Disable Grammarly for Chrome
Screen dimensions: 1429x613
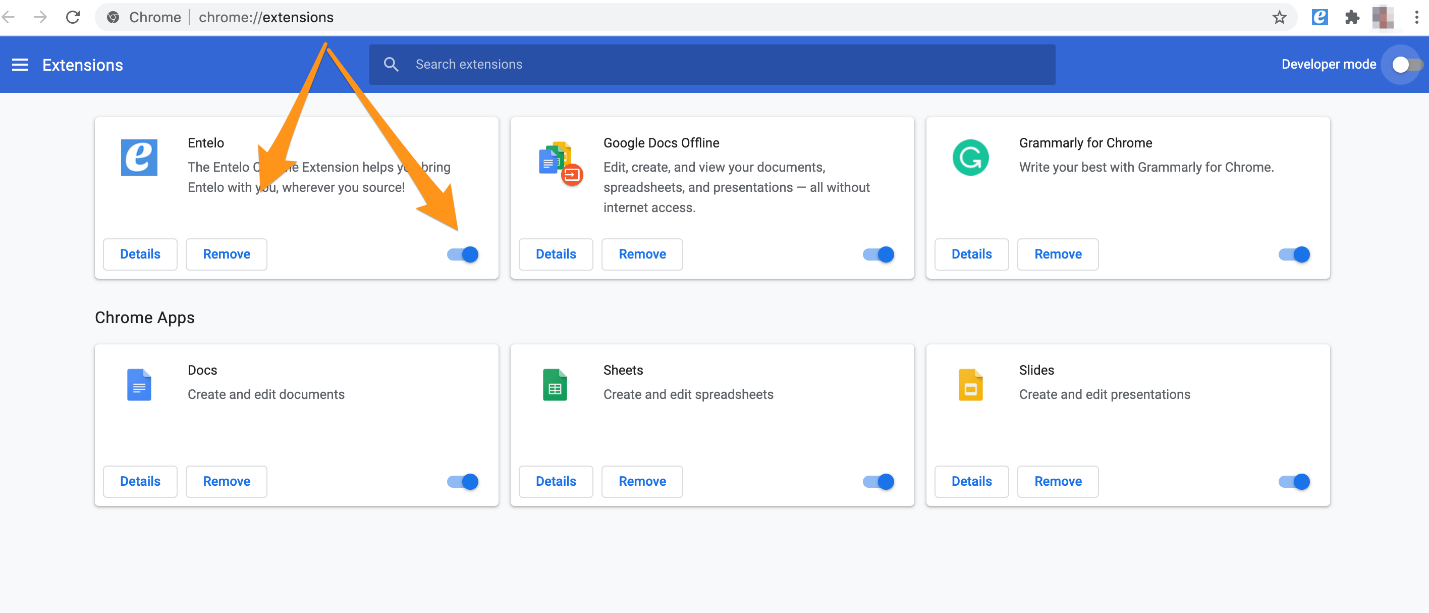[1295, 254]
